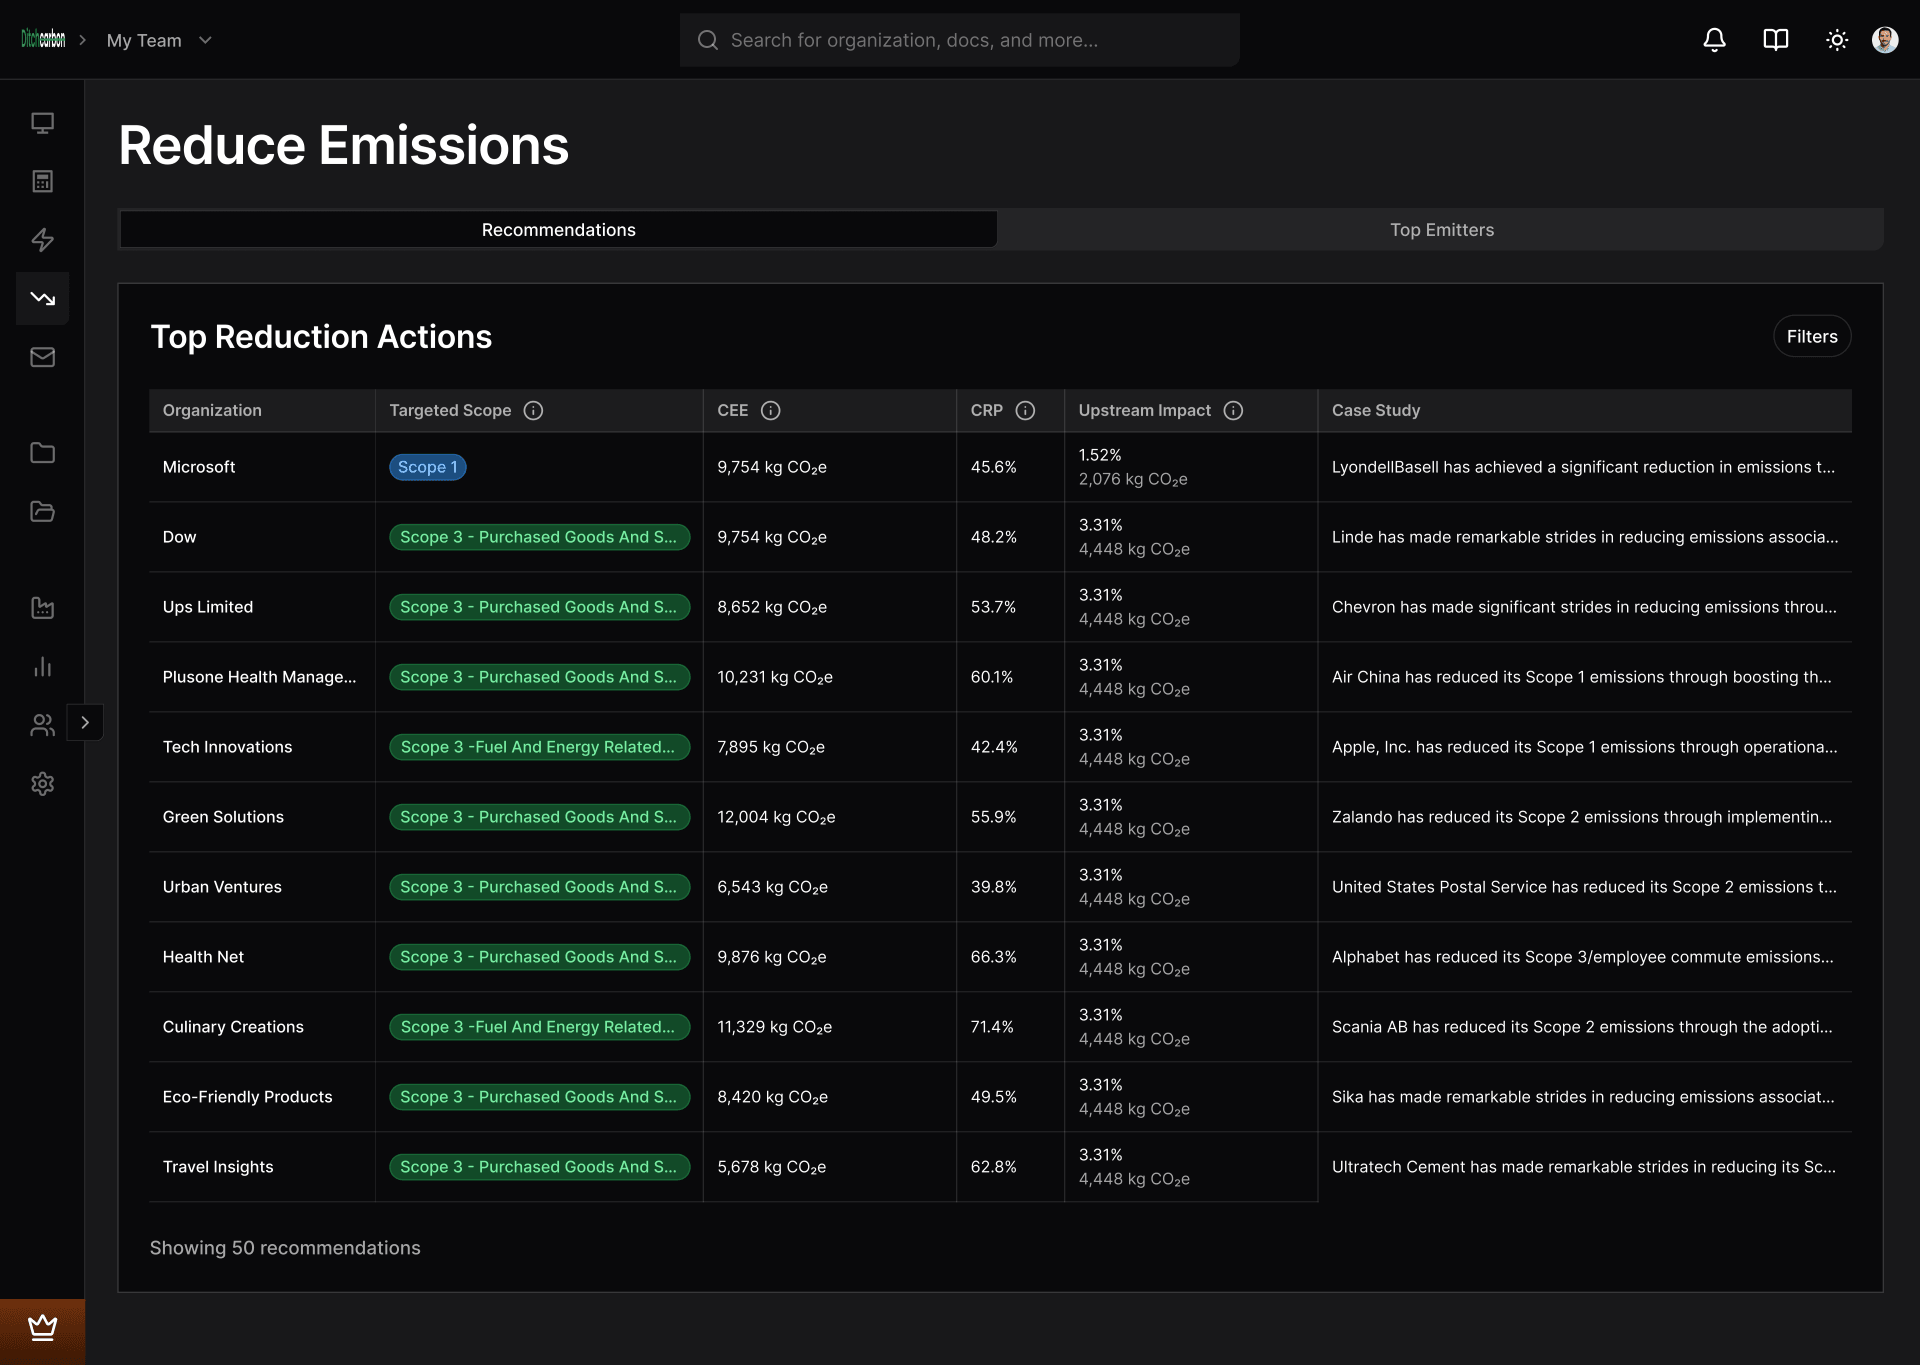
Task: Open the United States Postal Service case study
Action: tap(1584, 887)
